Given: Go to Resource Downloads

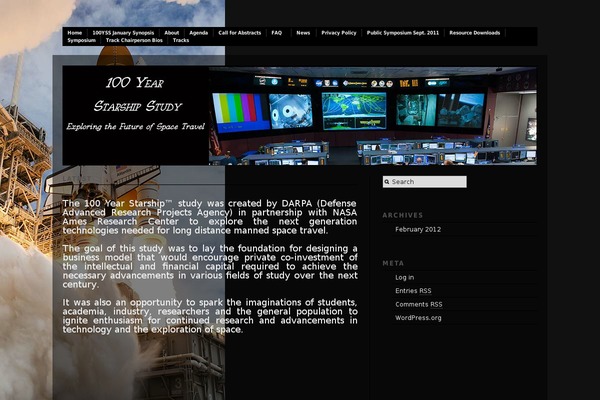Looking at the screenshot, I should [475, 33].
